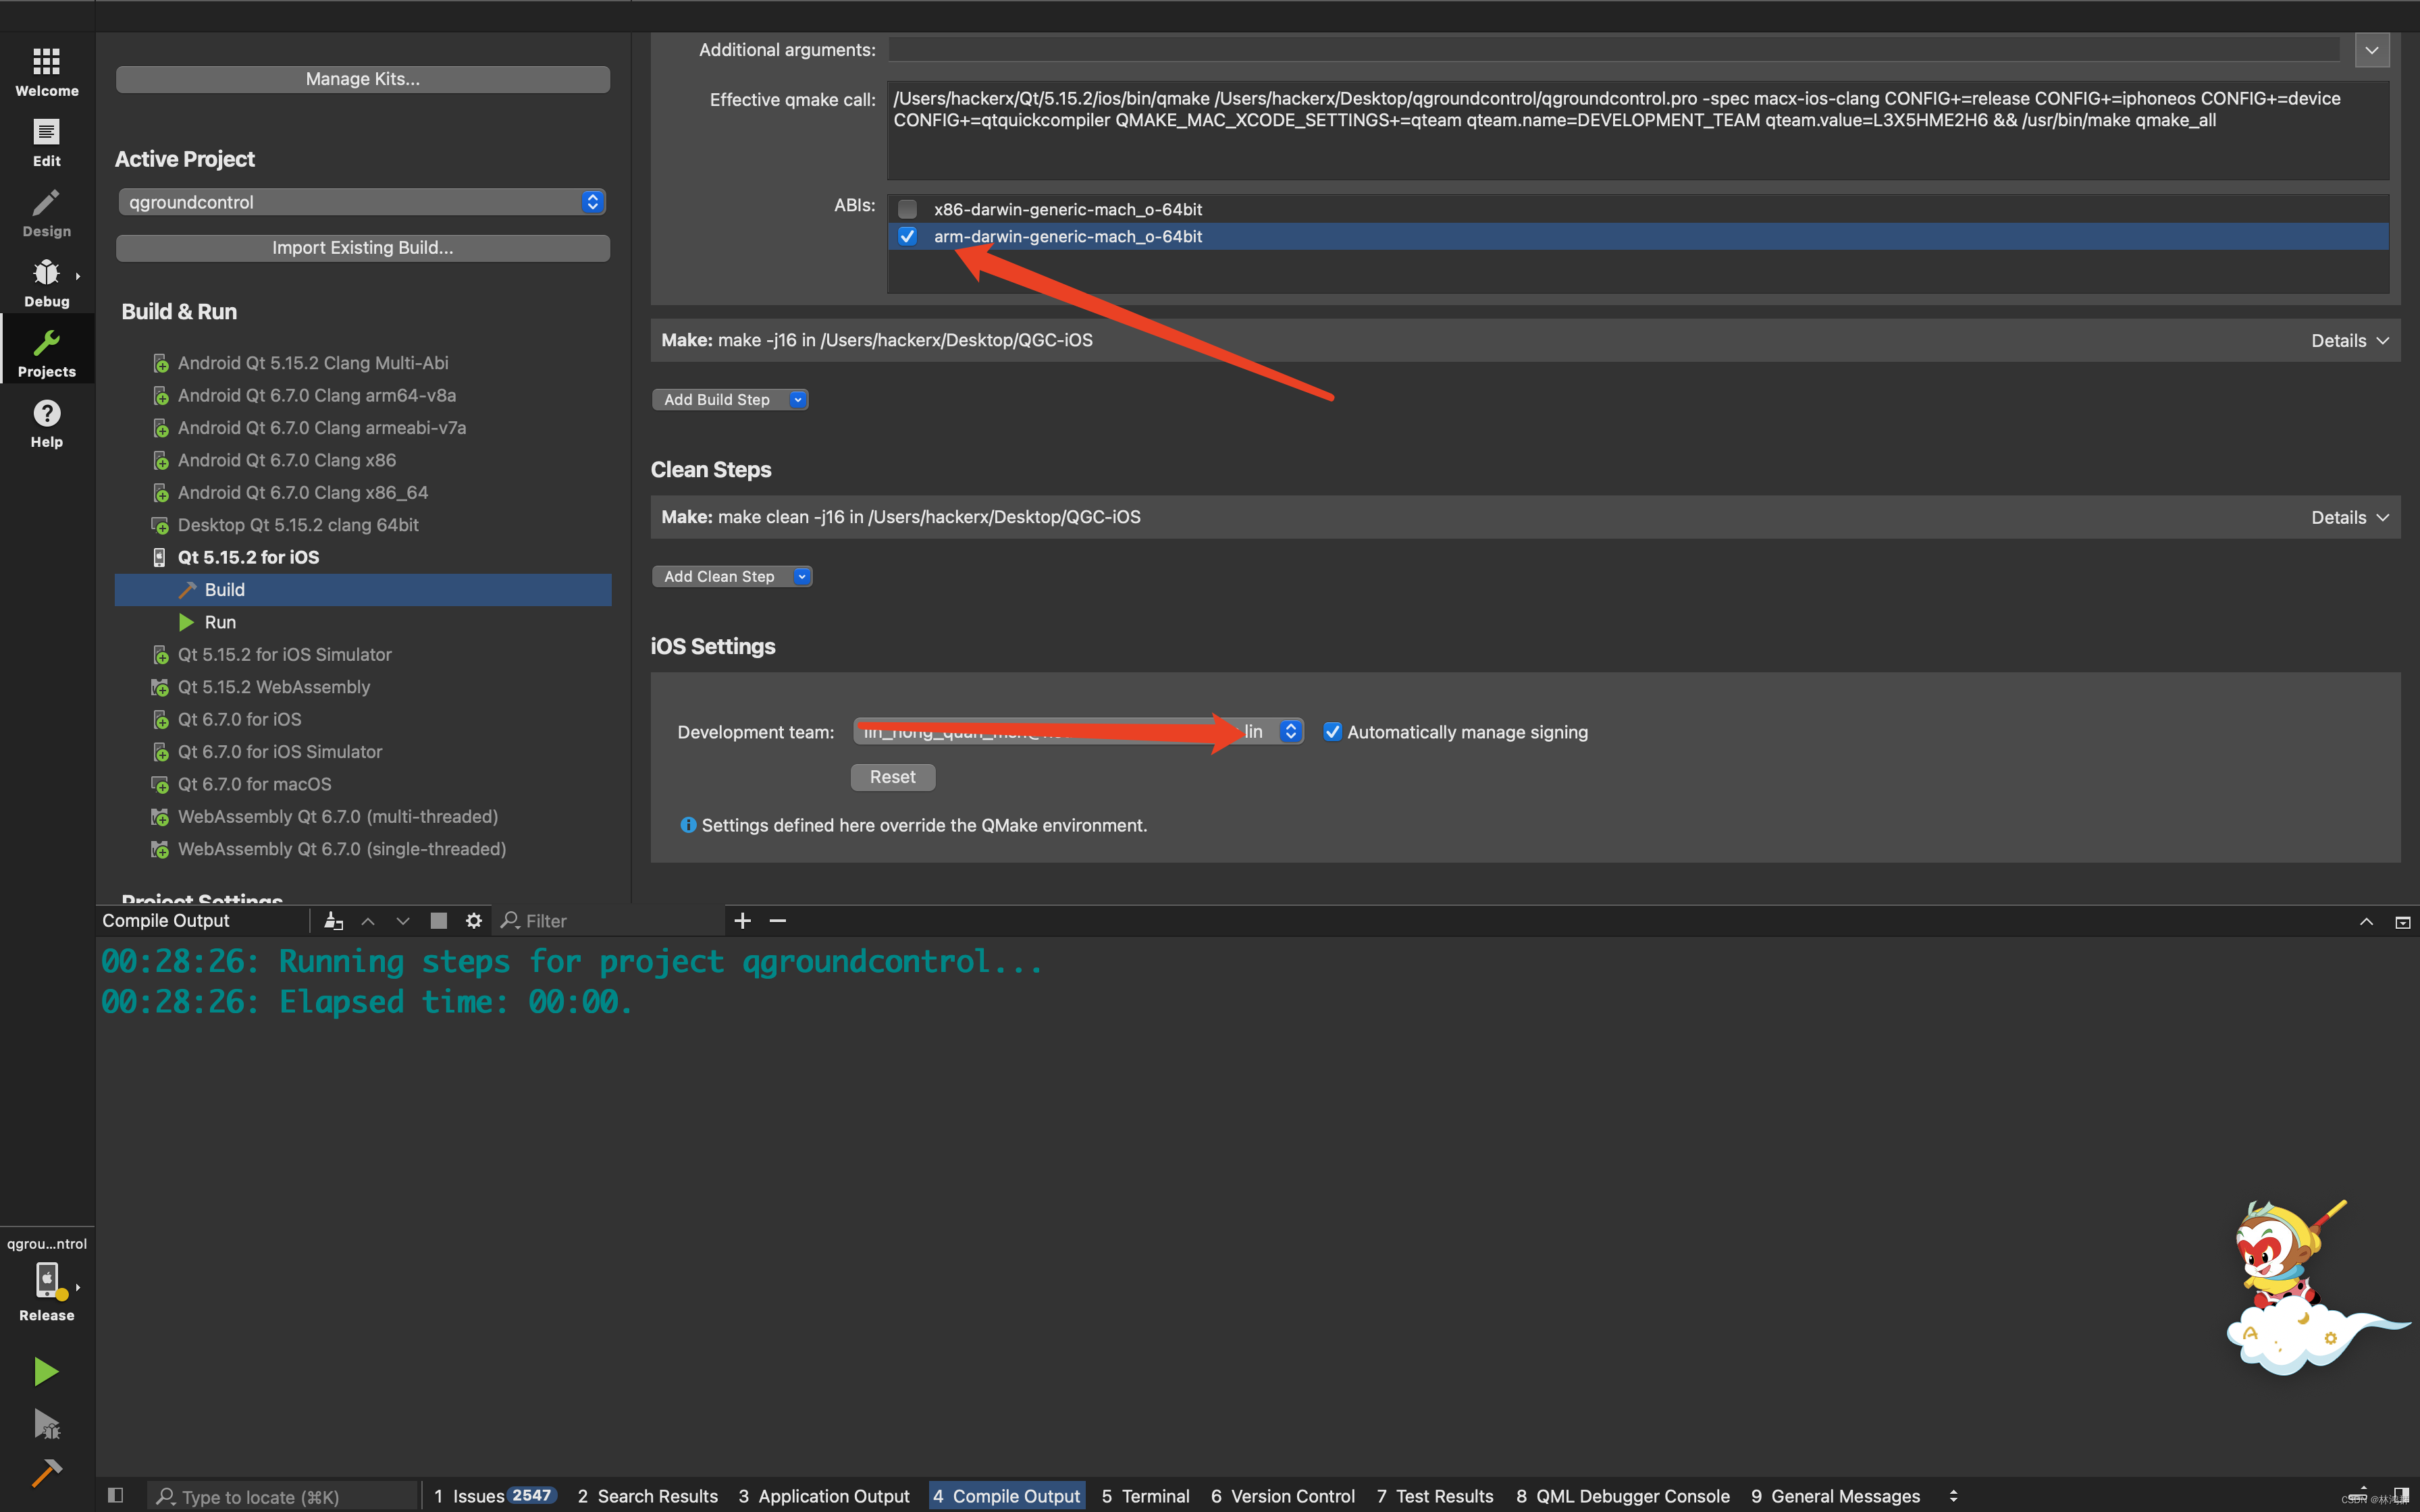Click the Reset button in iOS Settings
This screenshot has width=2420, height=1512.
[x=893, y=777]
